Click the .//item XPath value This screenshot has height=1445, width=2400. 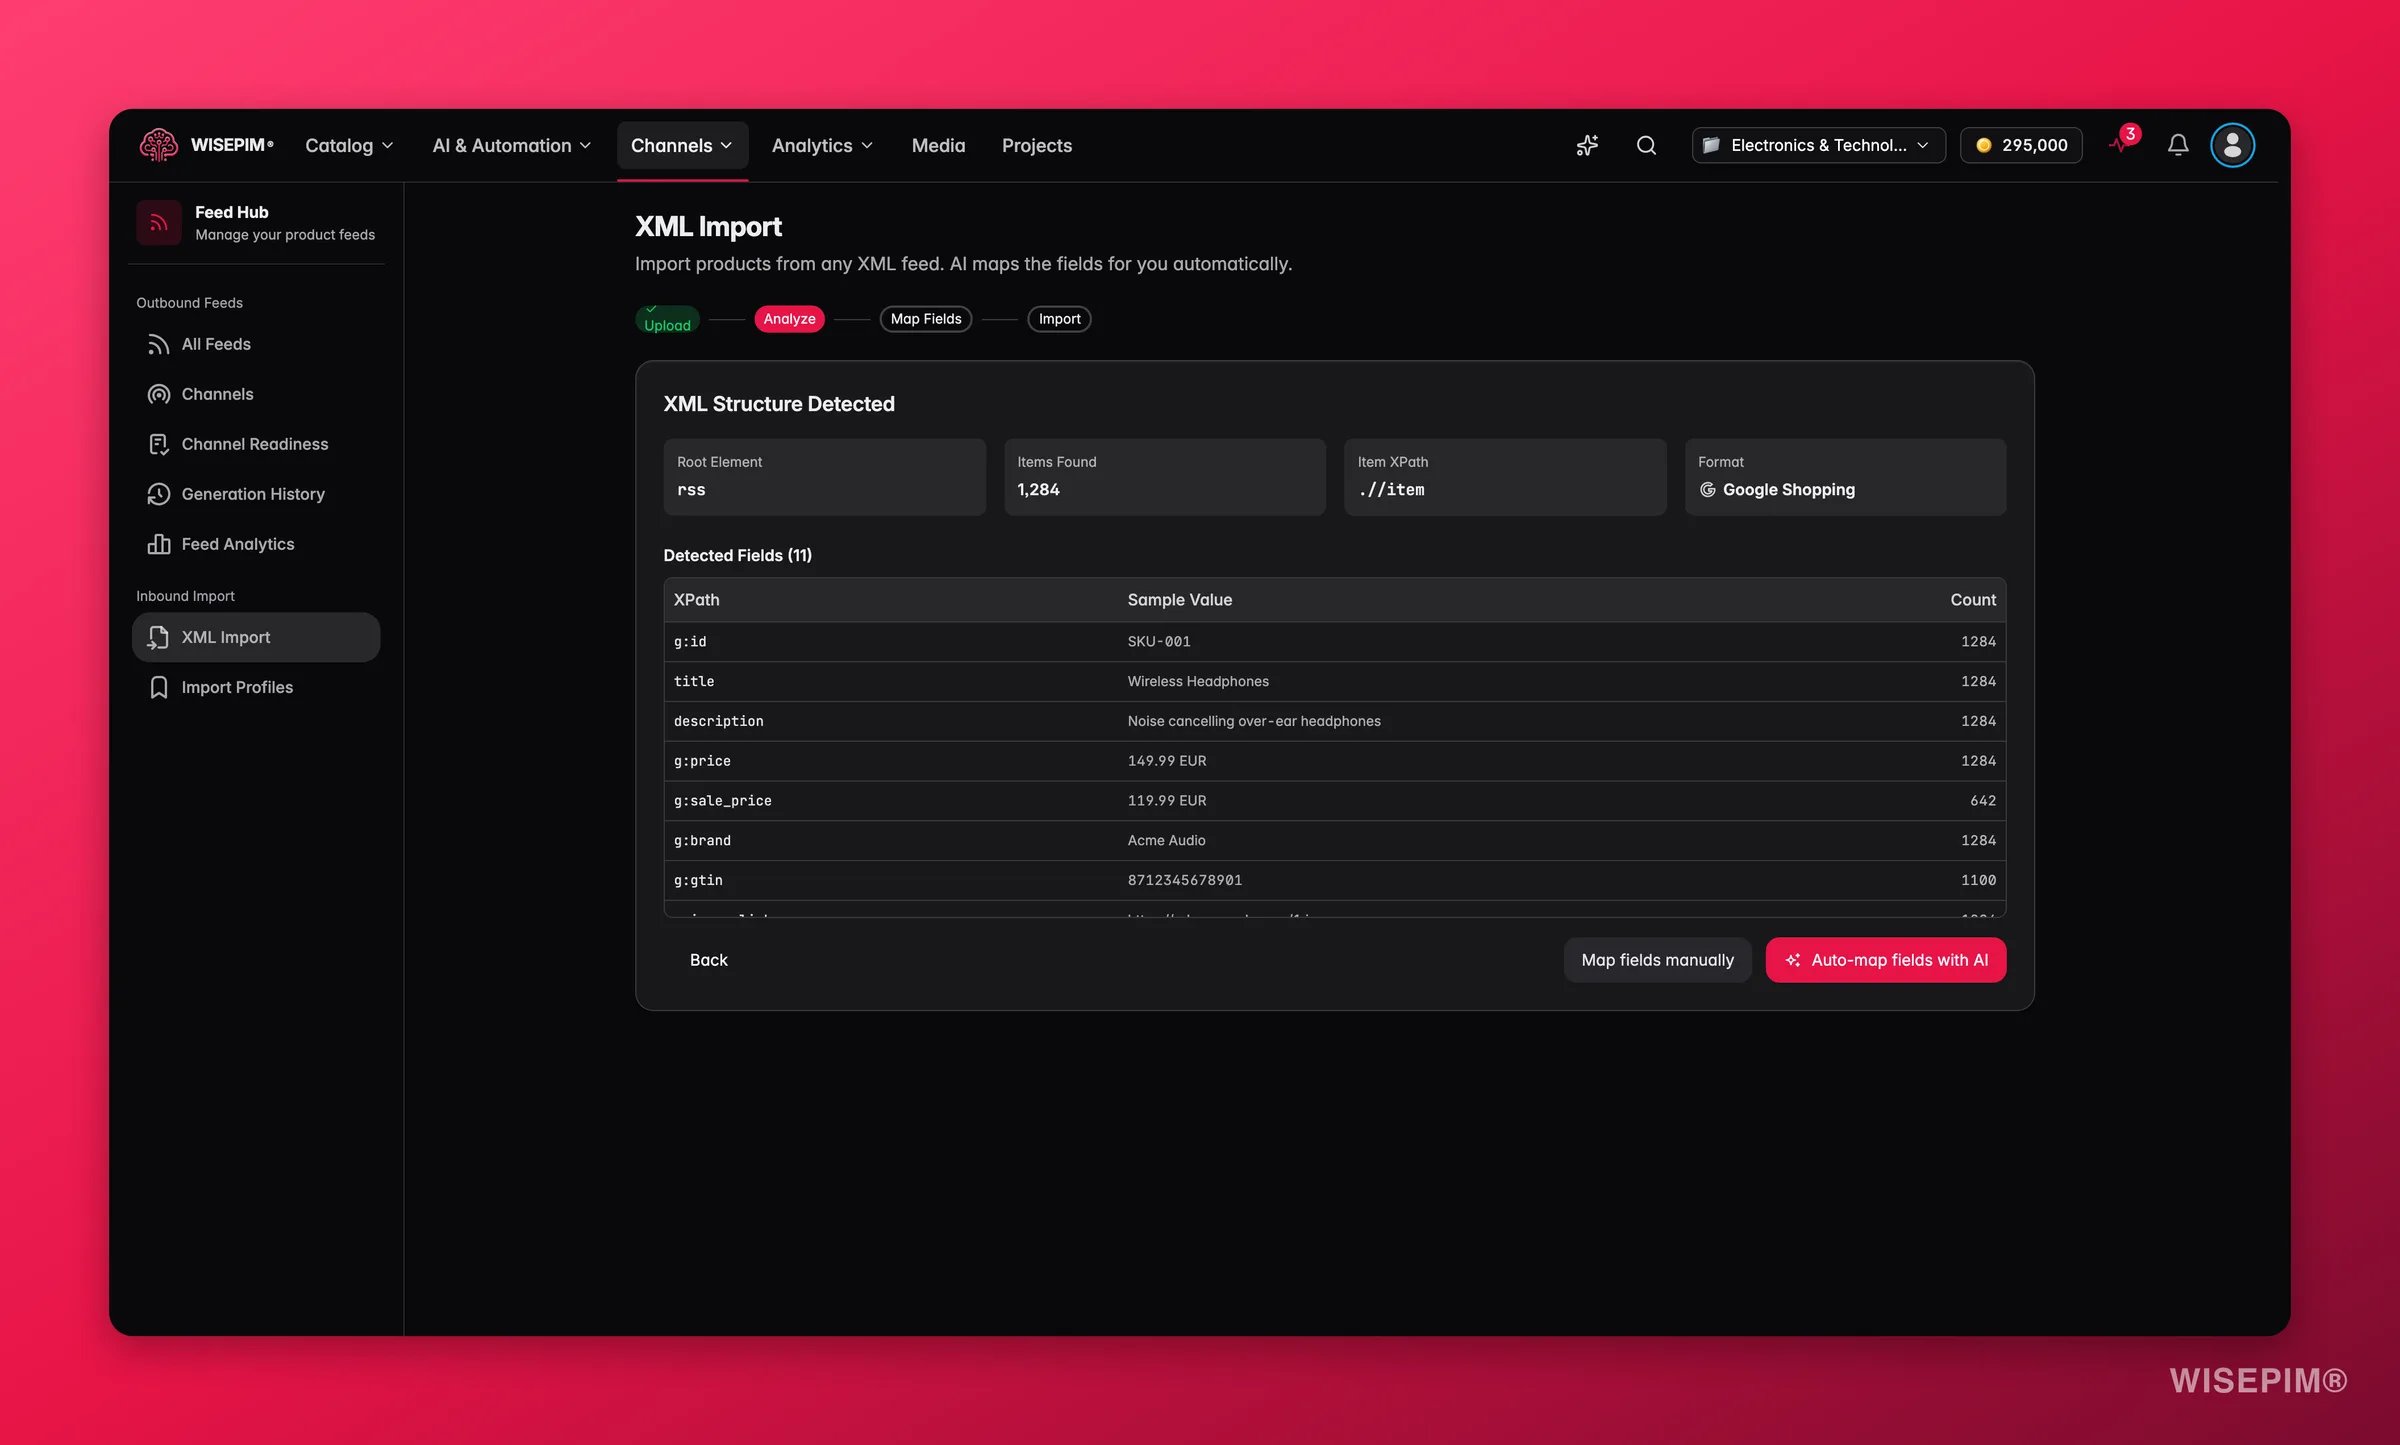click(x=1391, y=490)
